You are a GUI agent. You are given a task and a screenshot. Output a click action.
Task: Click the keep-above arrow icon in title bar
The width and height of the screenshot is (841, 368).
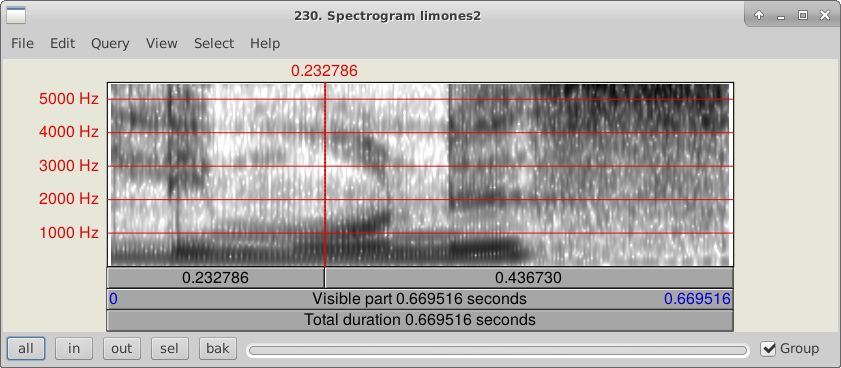click(758, 16)
